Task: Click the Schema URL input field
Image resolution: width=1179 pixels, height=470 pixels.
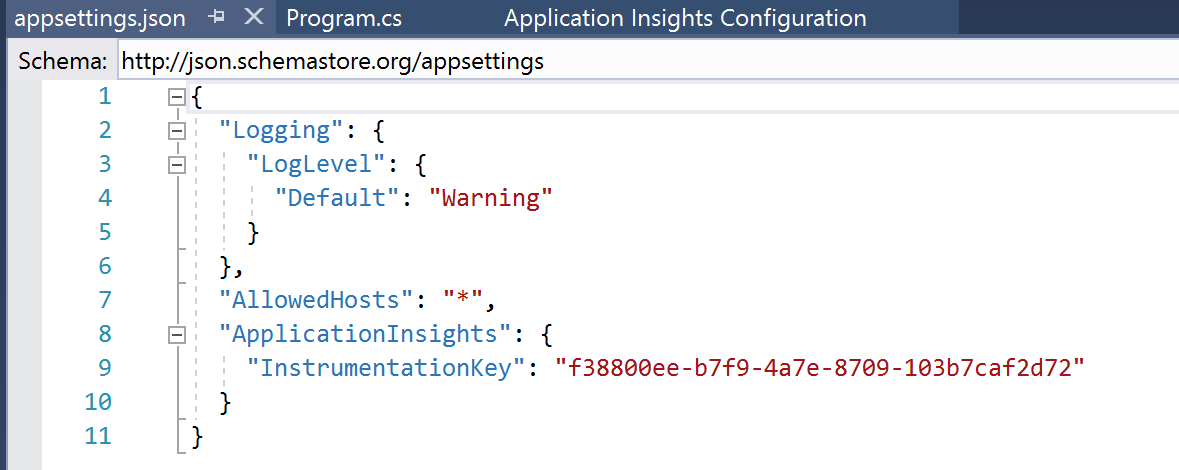Action: [640, 61]
